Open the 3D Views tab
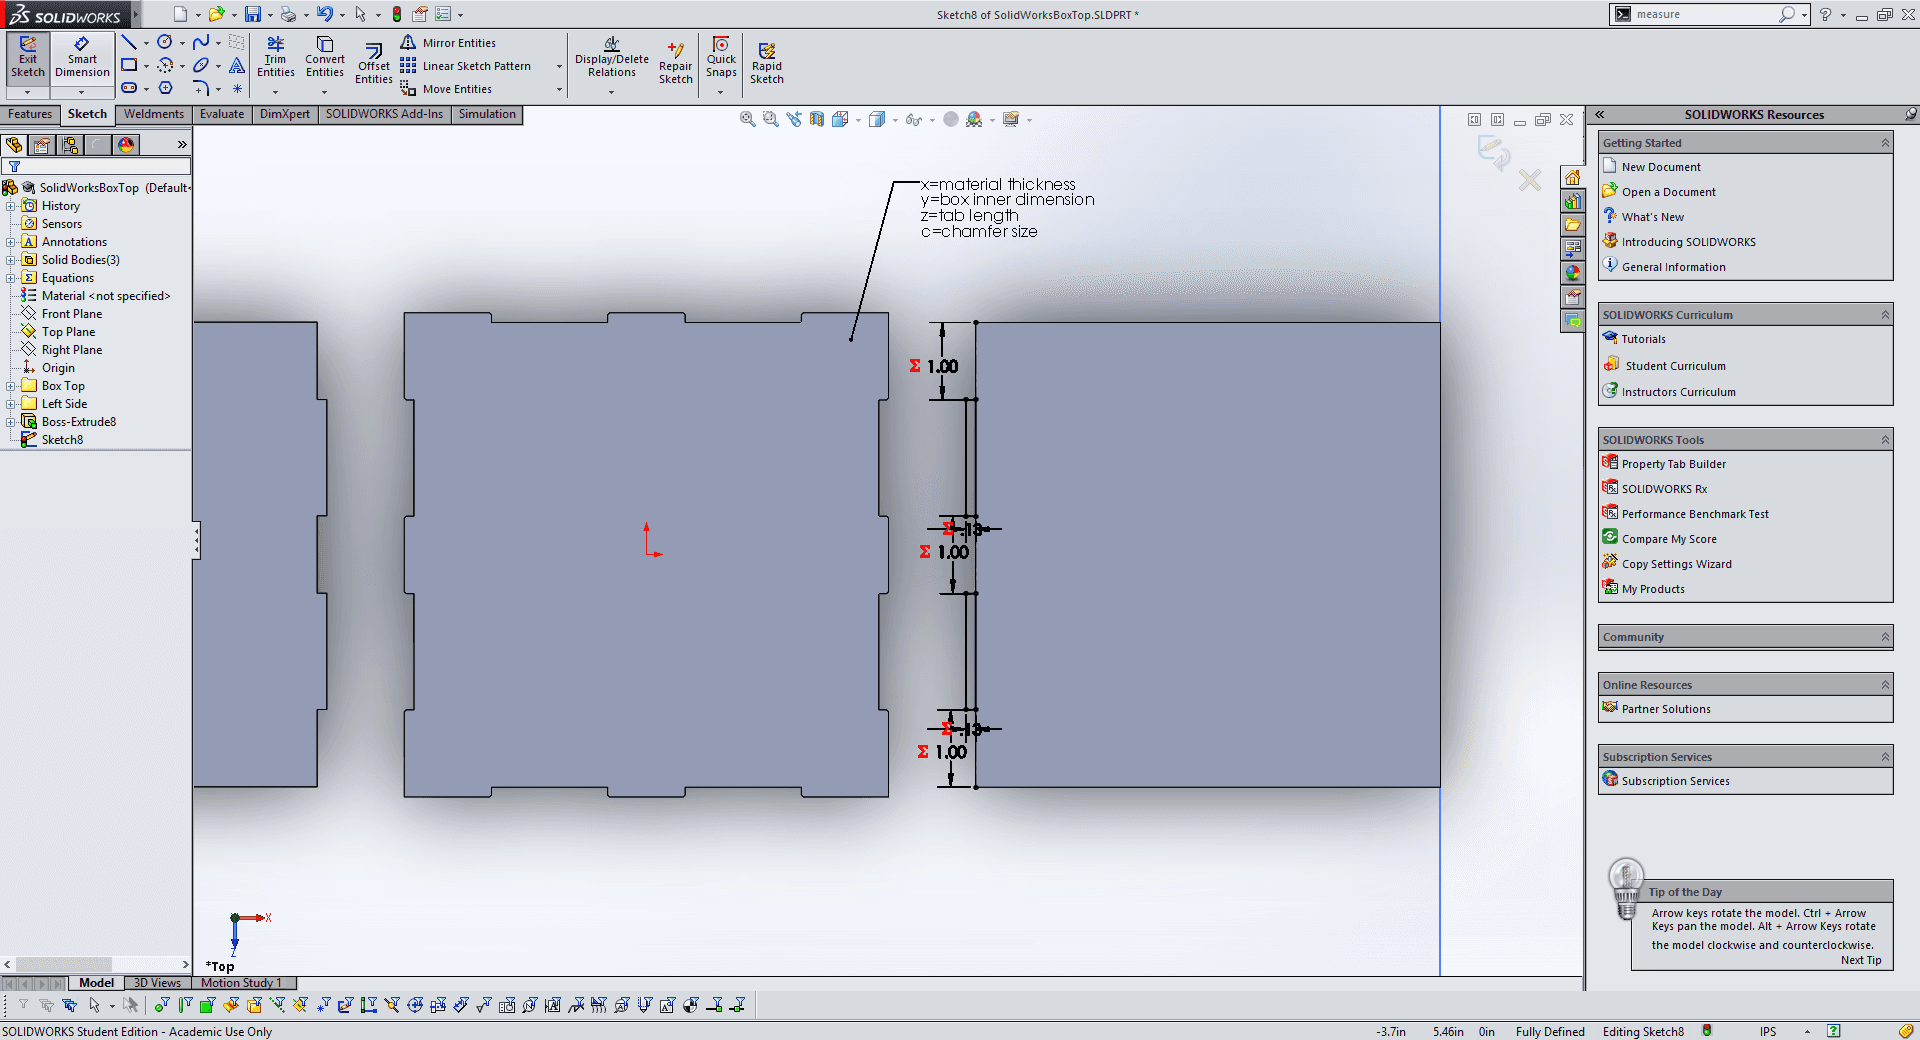1920x1040 pixels. click(157, 983)
